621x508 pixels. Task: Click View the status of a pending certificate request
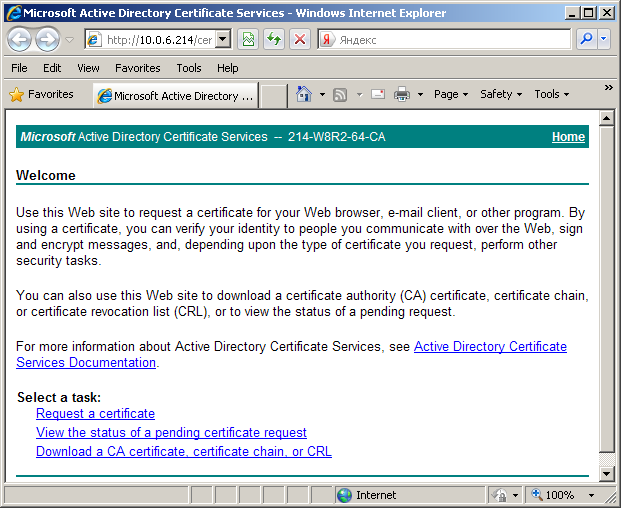[x=171, y=432]
